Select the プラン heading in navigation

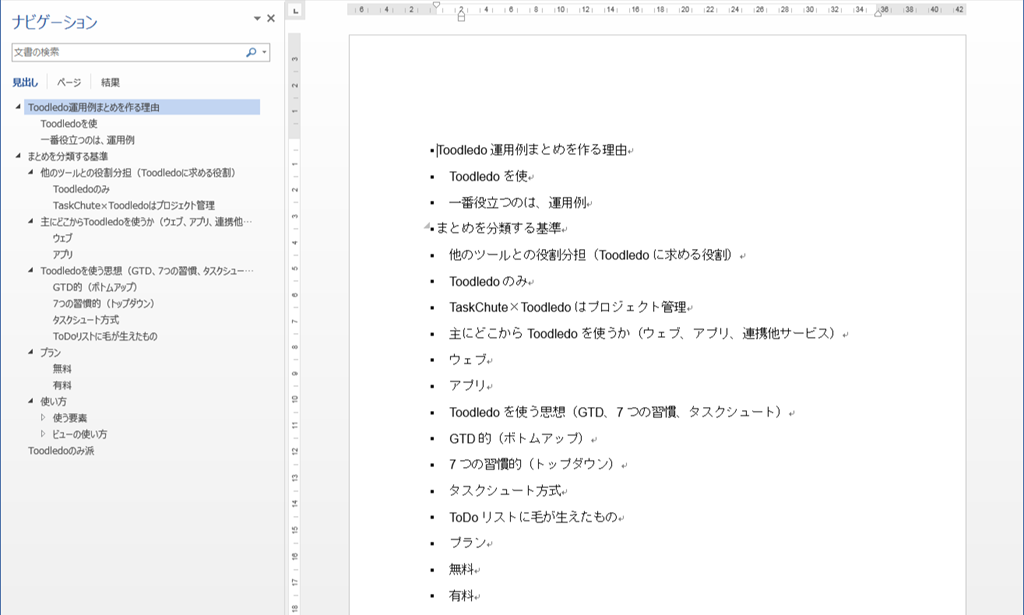coord(50,352)
